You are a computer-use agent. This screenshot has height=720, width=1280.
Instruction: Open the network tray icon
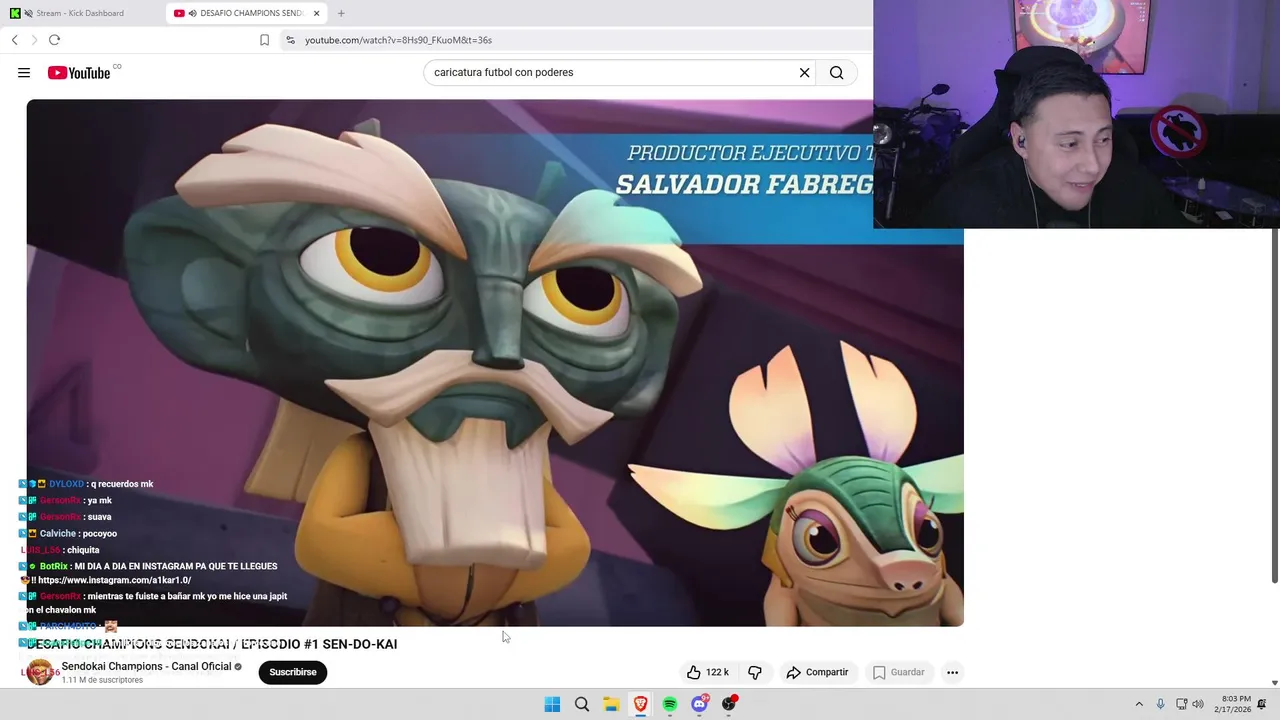coord(1181,704)
